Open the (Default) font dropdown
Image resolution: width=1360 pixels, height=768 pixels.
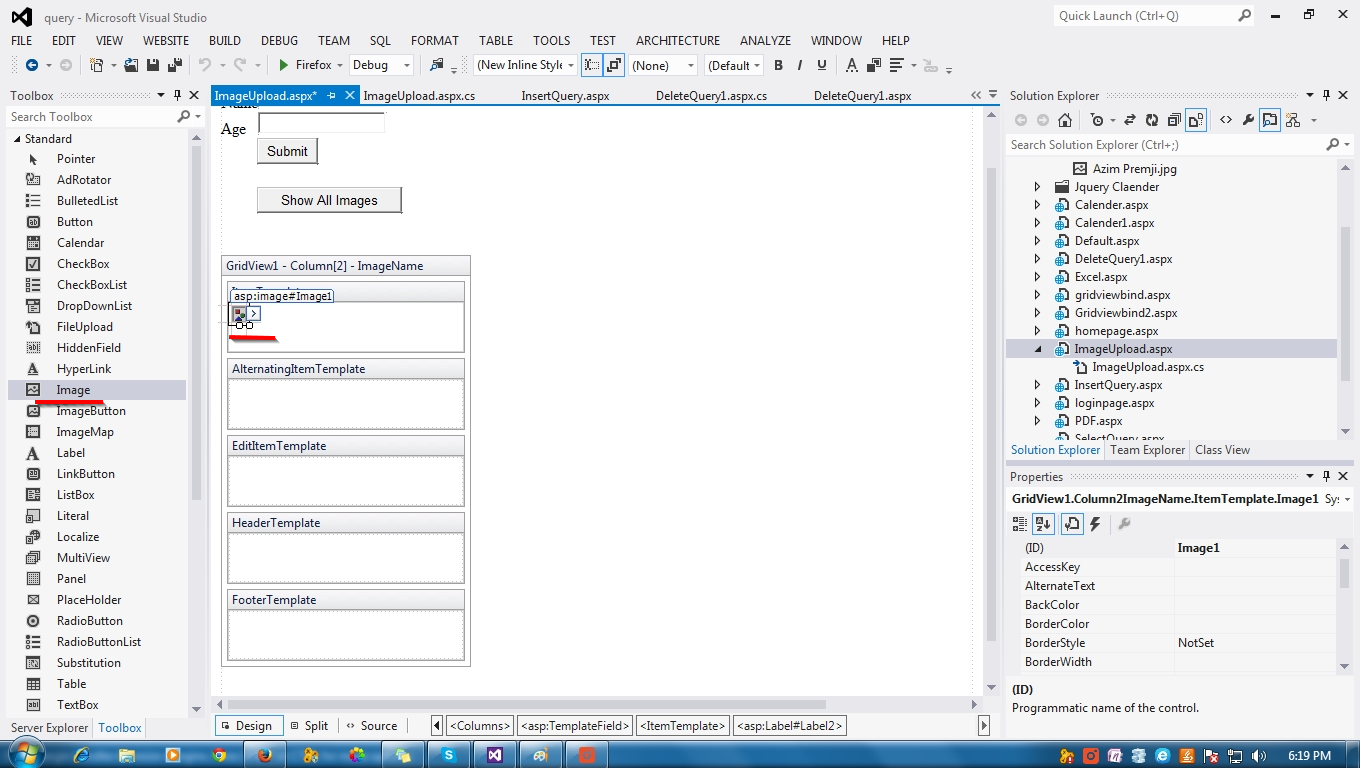[757, 65]
